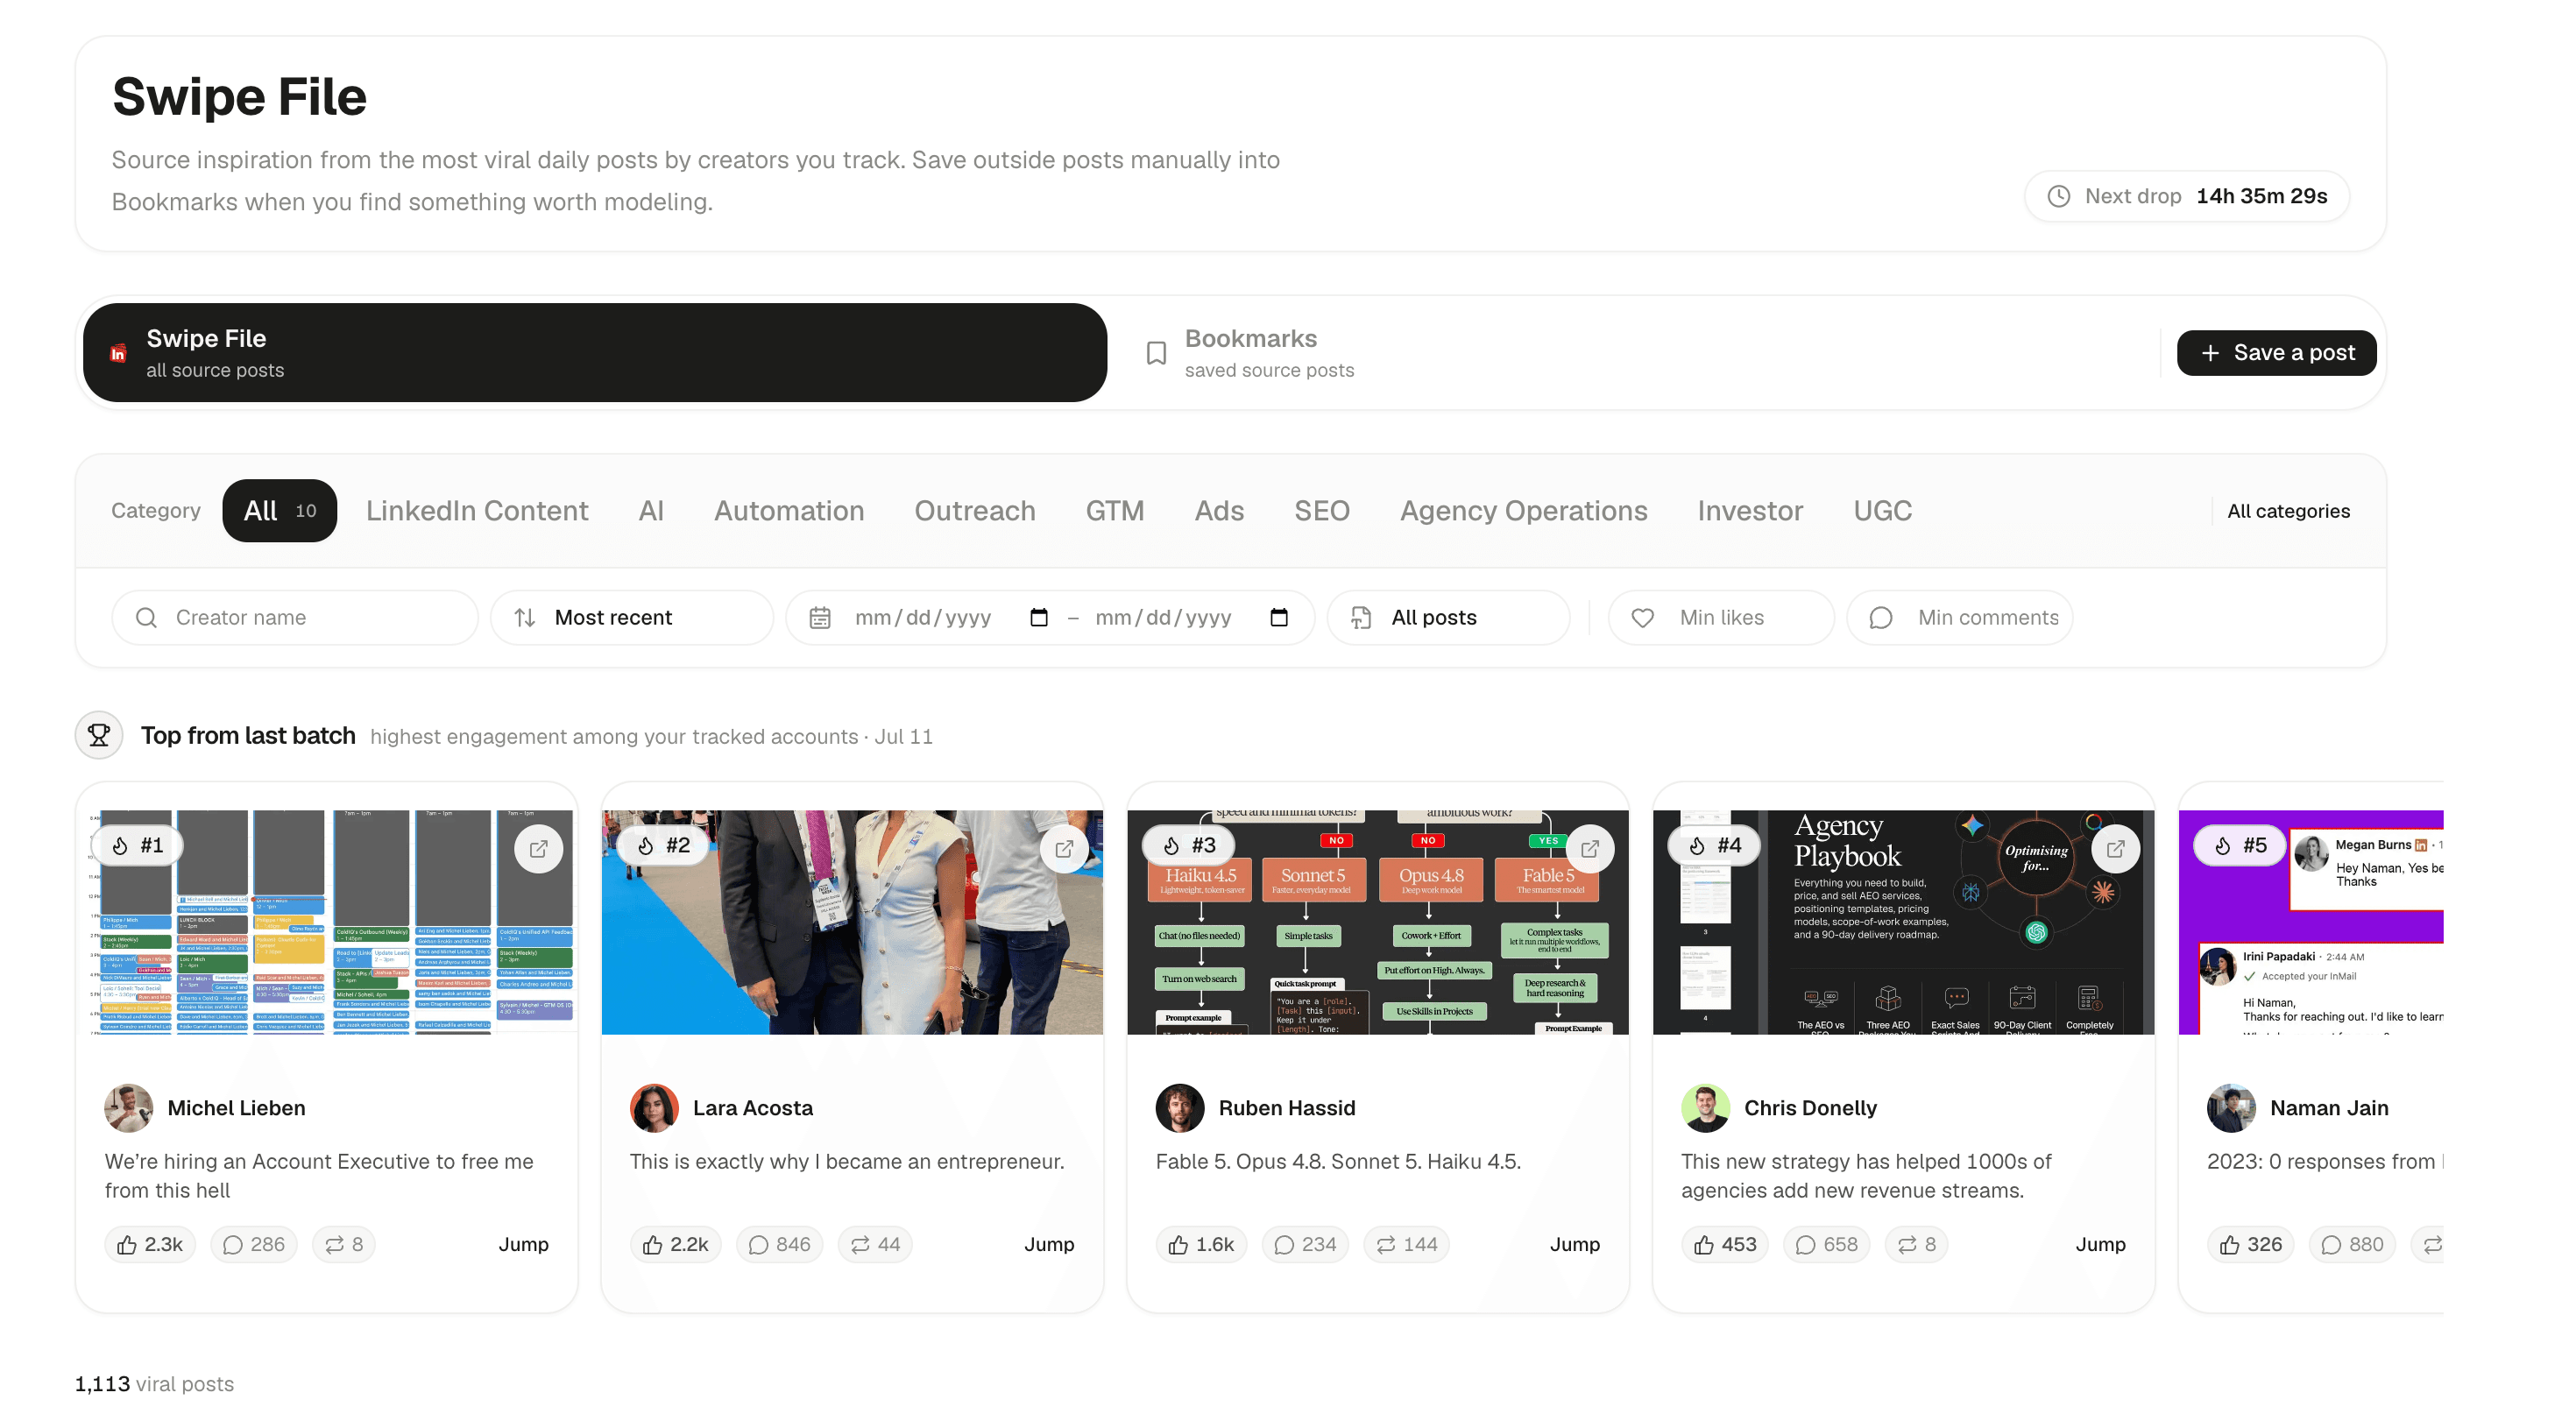Click the LinkedIn icon in Swipe File tab
The image size is (2576, 1421).
coord(118,353)
